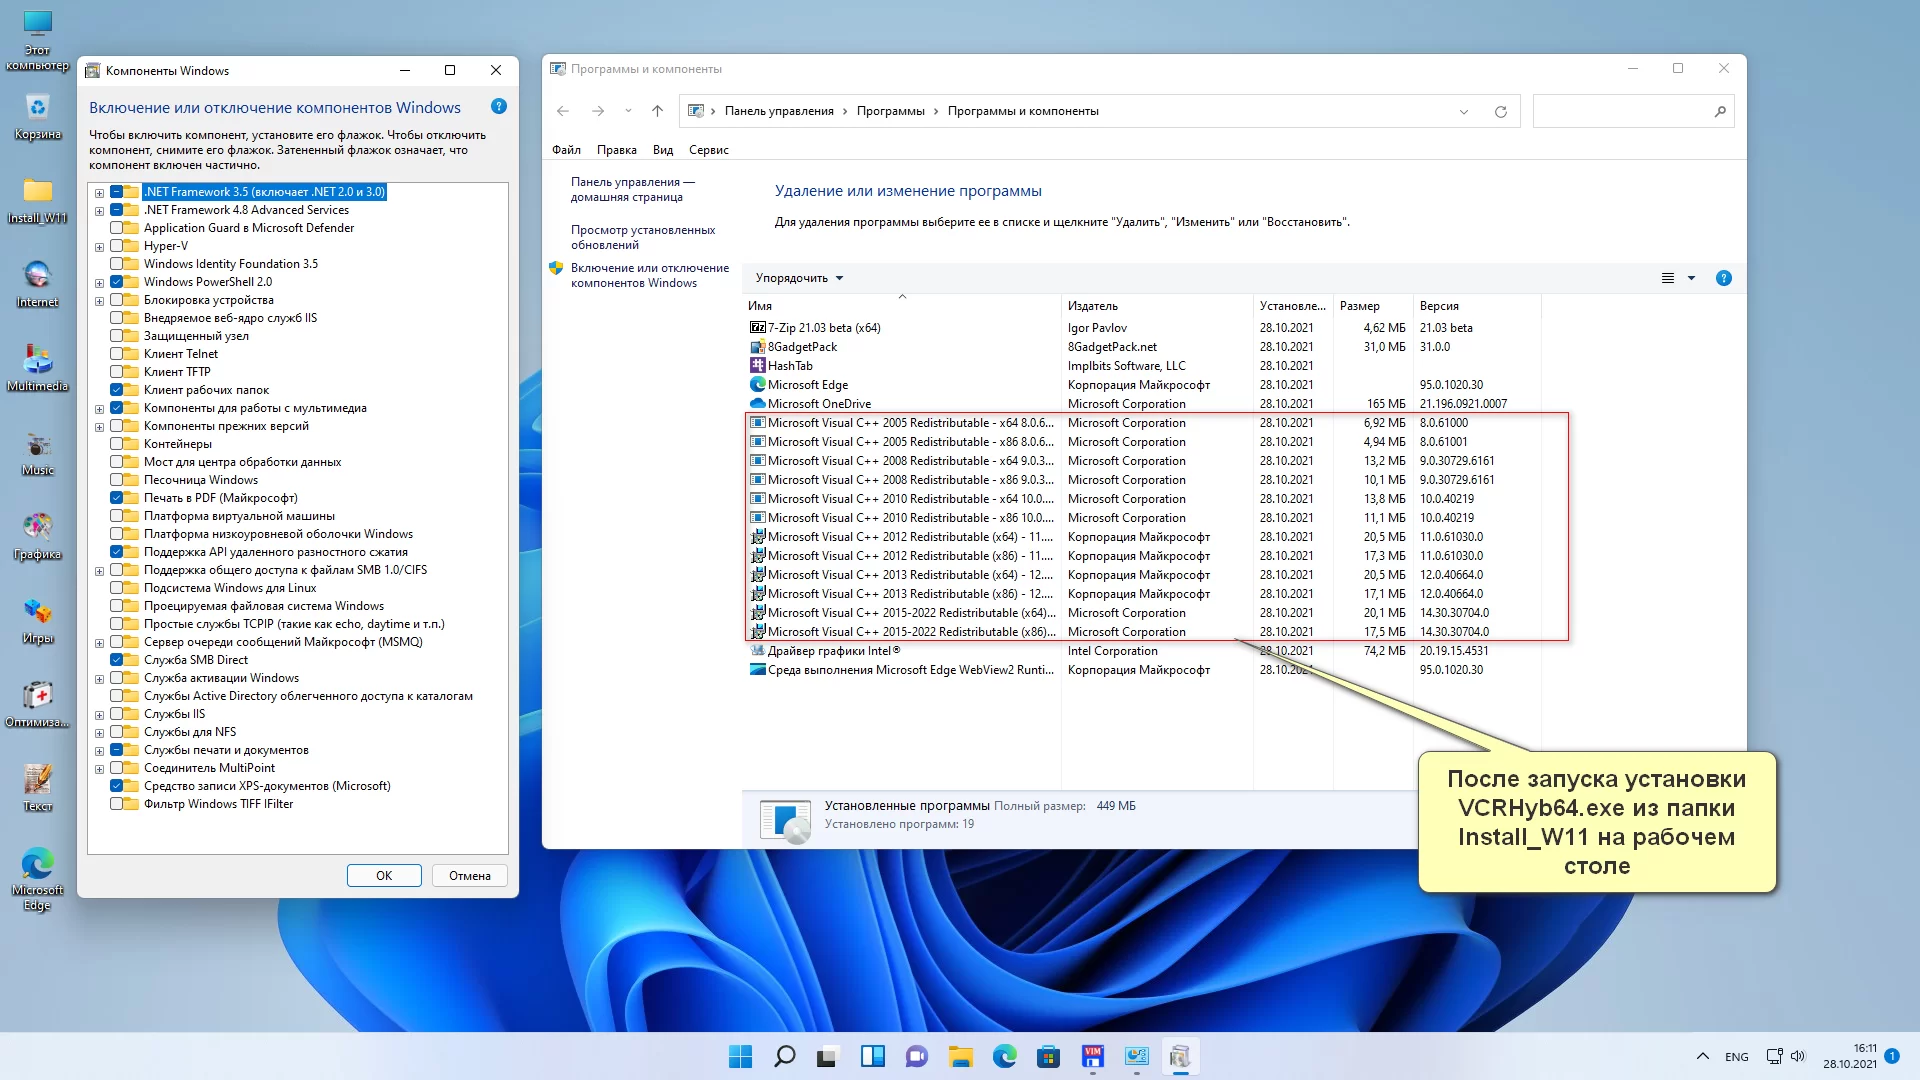1920x1080 pixels.
Task: Toggle the Клиент Telnet checkbox
Action: [117, 354]
